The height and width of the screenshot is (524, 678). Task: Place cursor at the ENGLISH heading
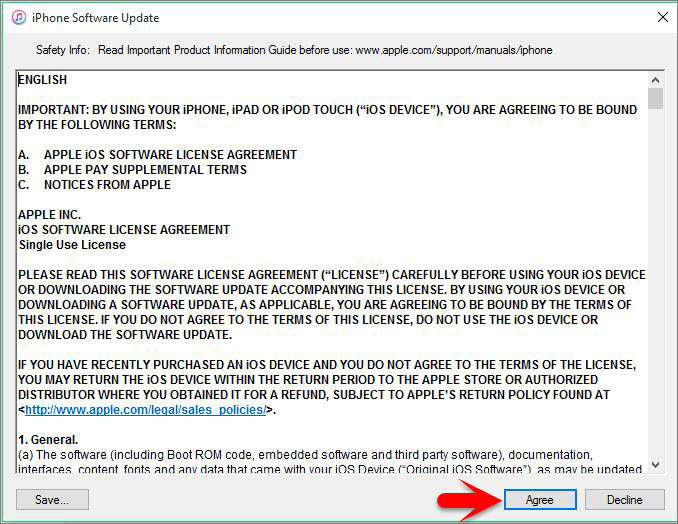click(43, 80)
